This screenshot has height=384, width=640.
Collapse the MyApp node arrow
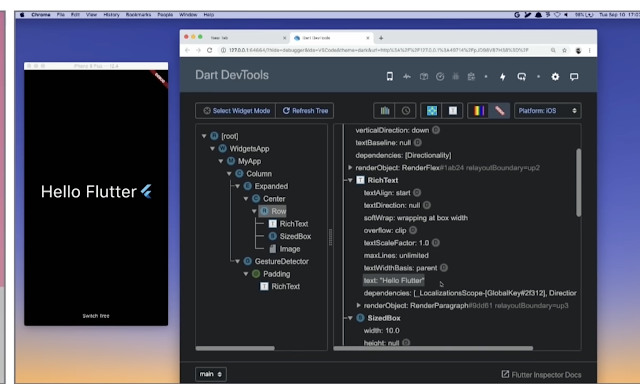(x=221, y=161)
